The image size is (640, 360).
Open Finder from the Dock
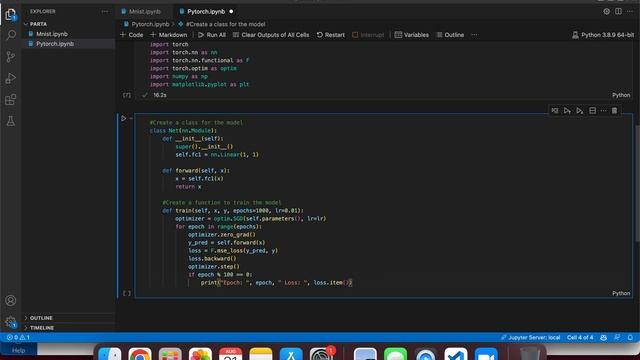109,354
